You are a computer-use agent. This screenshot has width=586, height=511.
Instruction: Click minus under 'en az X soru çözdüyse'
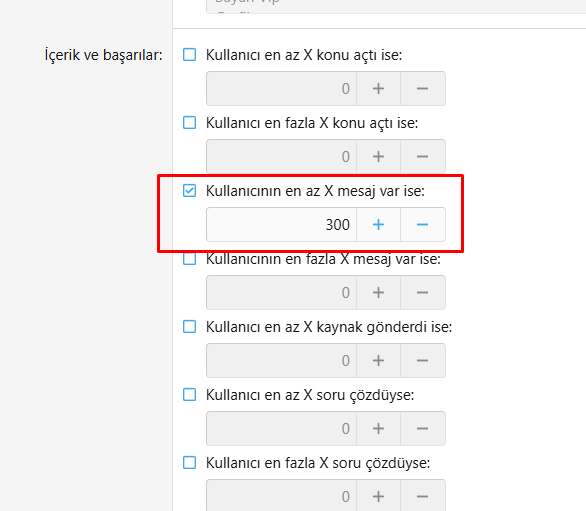(x=423, y=429)
